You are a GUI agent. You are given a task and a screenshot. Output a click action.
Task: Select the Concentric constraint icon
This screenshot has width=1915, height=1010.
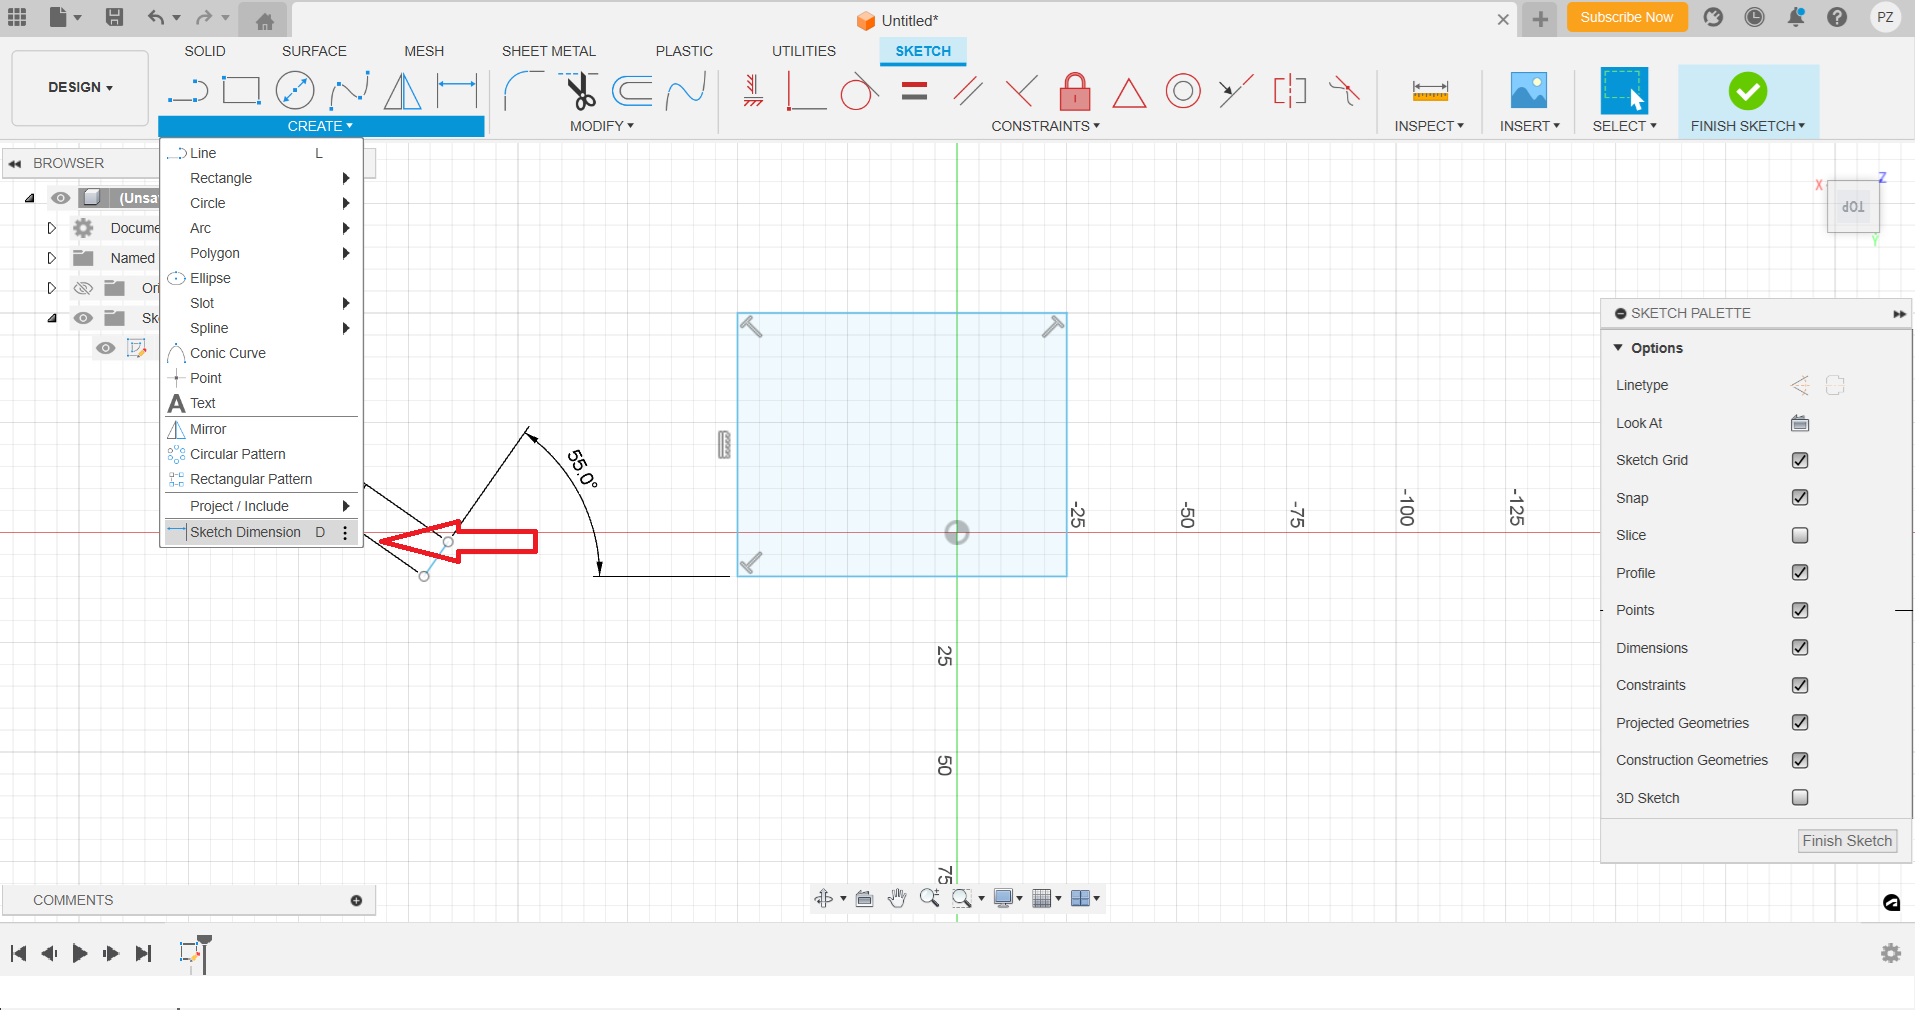[x=1183, y=92]
